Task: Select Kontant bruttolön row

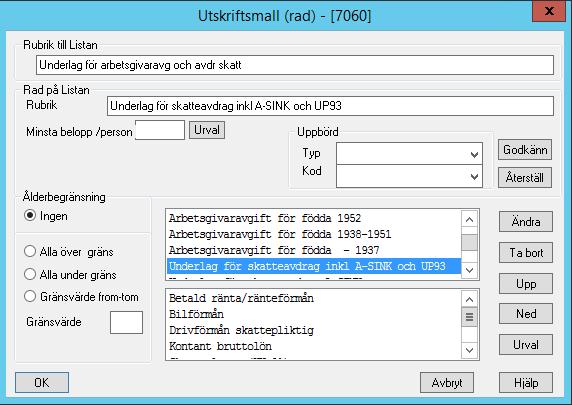Action: coord(314,346)
